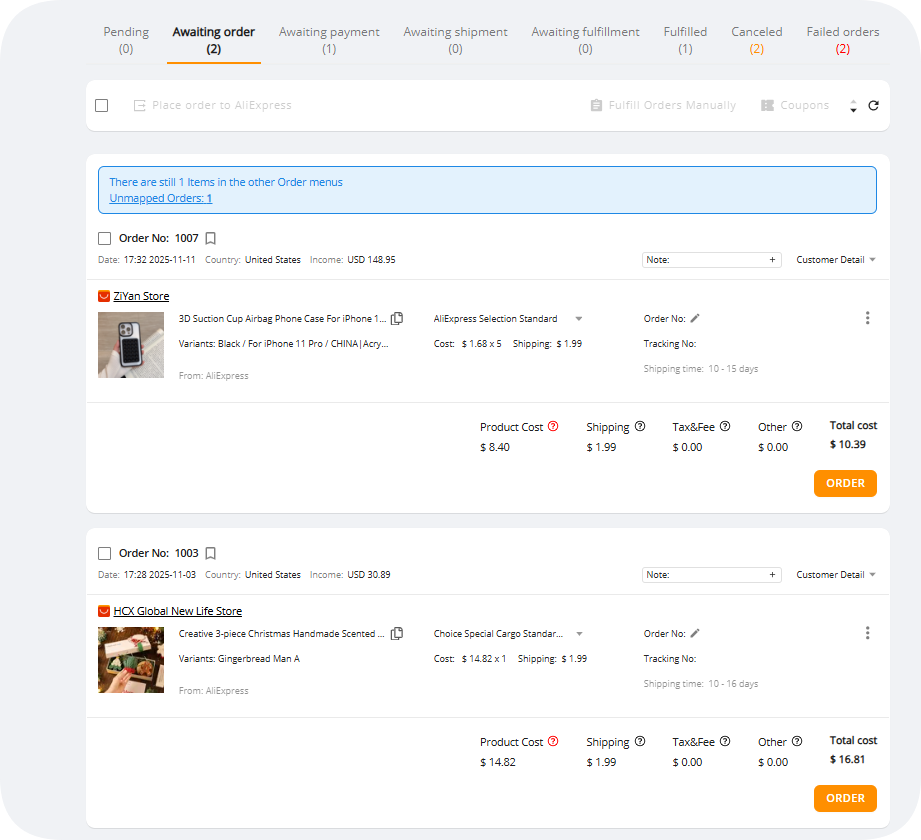Viewport: 921px width, 840px height.
Task: Click the refresh icon in the toolbar
Action: pyautogui.click(x=873, y=106)
